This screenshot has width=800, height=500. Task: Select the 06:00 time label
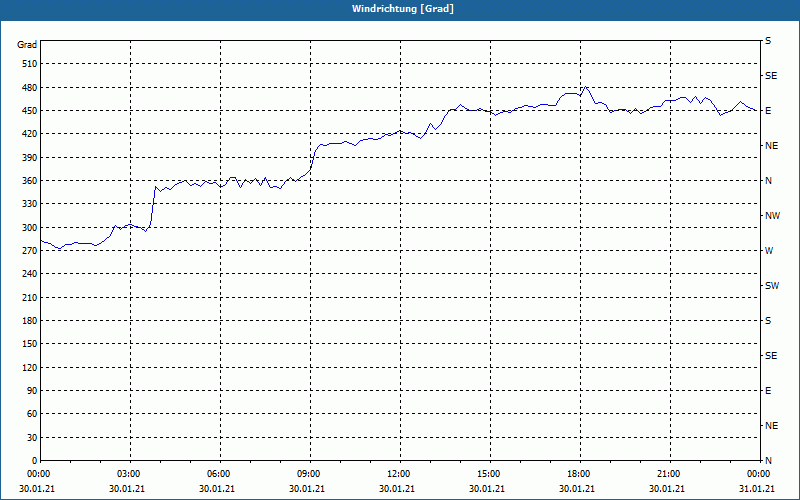[218, 474]
